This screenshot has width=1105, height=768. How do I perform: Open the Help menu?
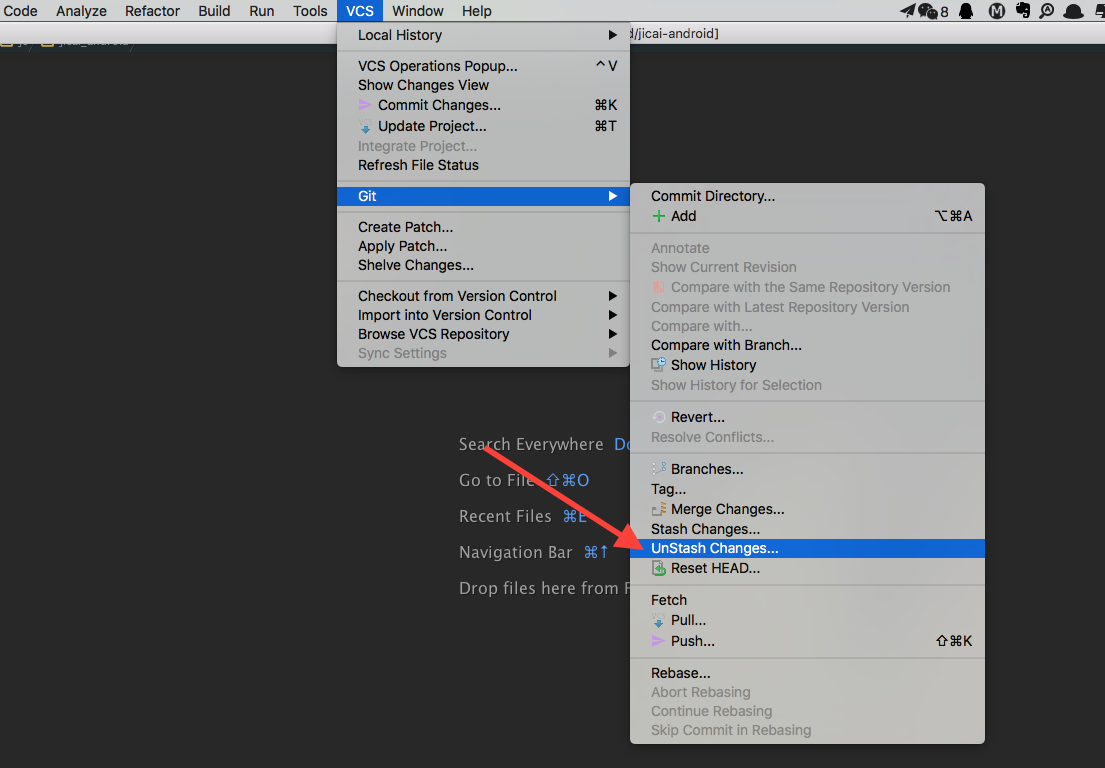(477, 11)
